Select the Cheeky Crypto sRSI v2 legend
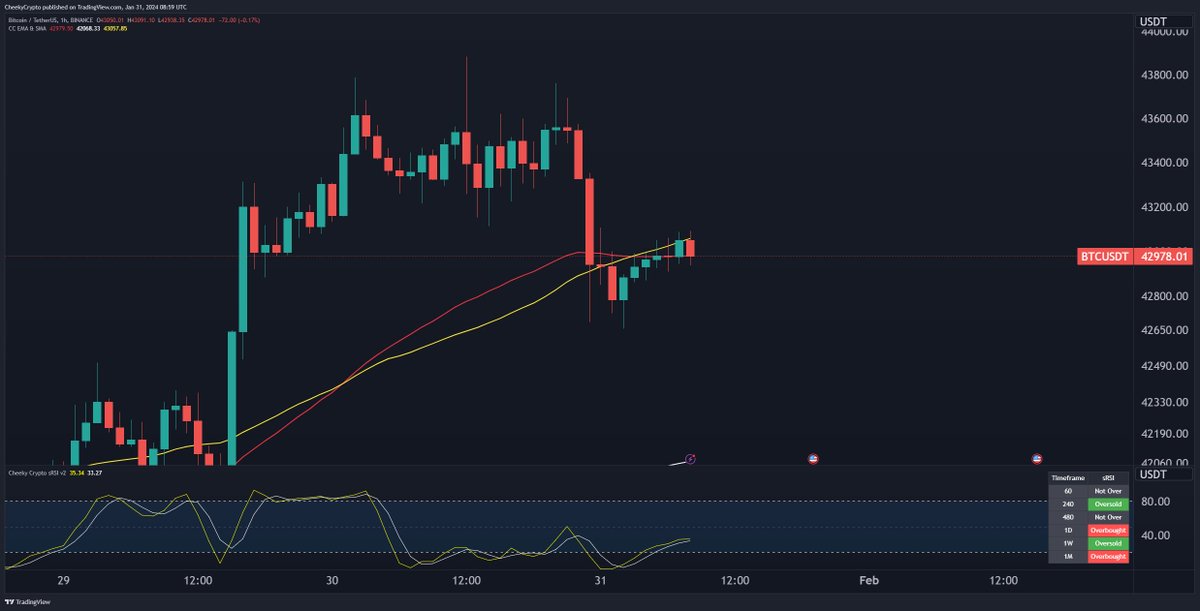 (x=37, y=473)
